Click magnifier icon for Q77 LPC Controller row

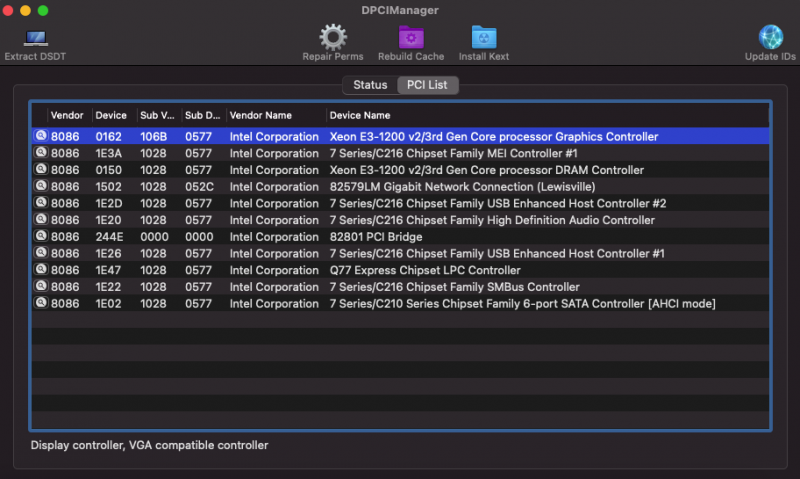point(41,269)
